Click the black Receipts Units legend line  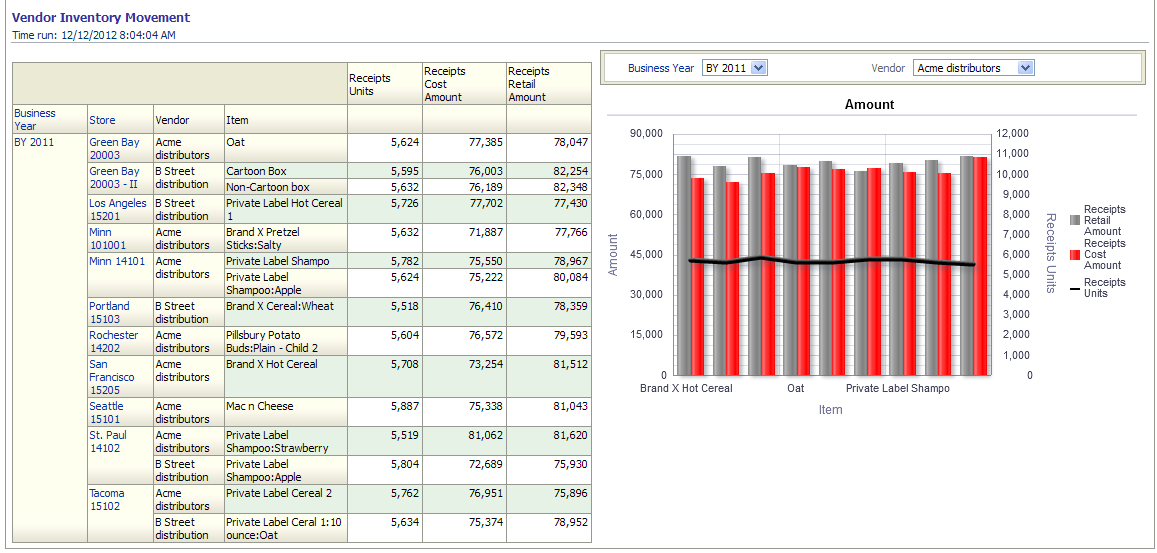pos(1075,288)
